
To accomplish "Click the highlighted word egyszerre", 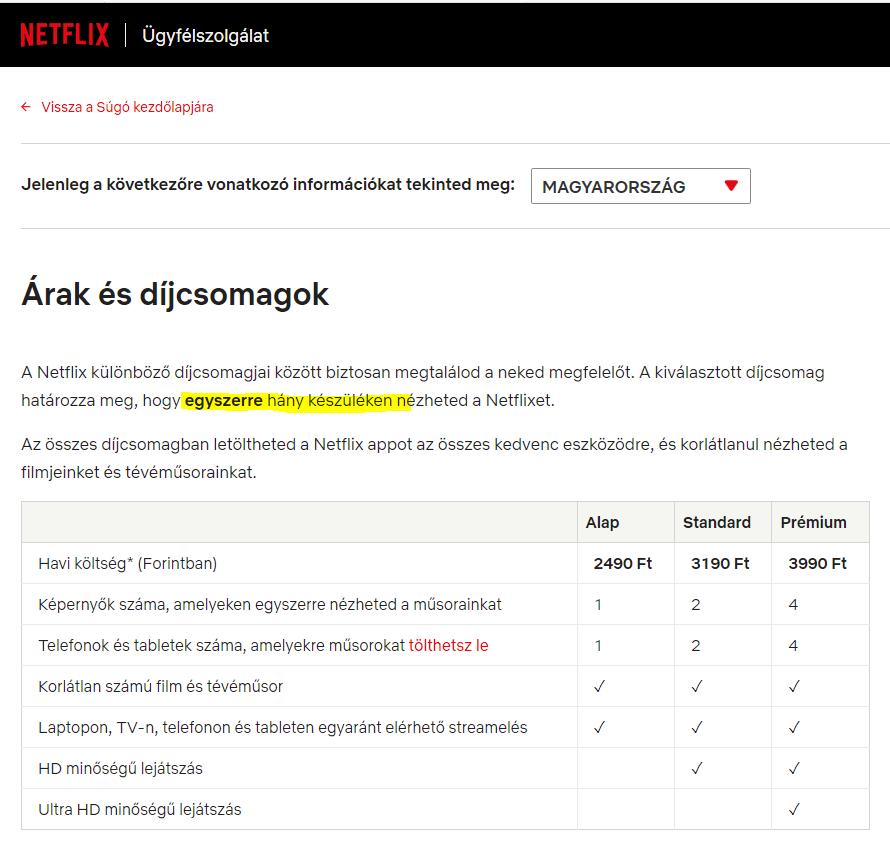I will [224, 401].
